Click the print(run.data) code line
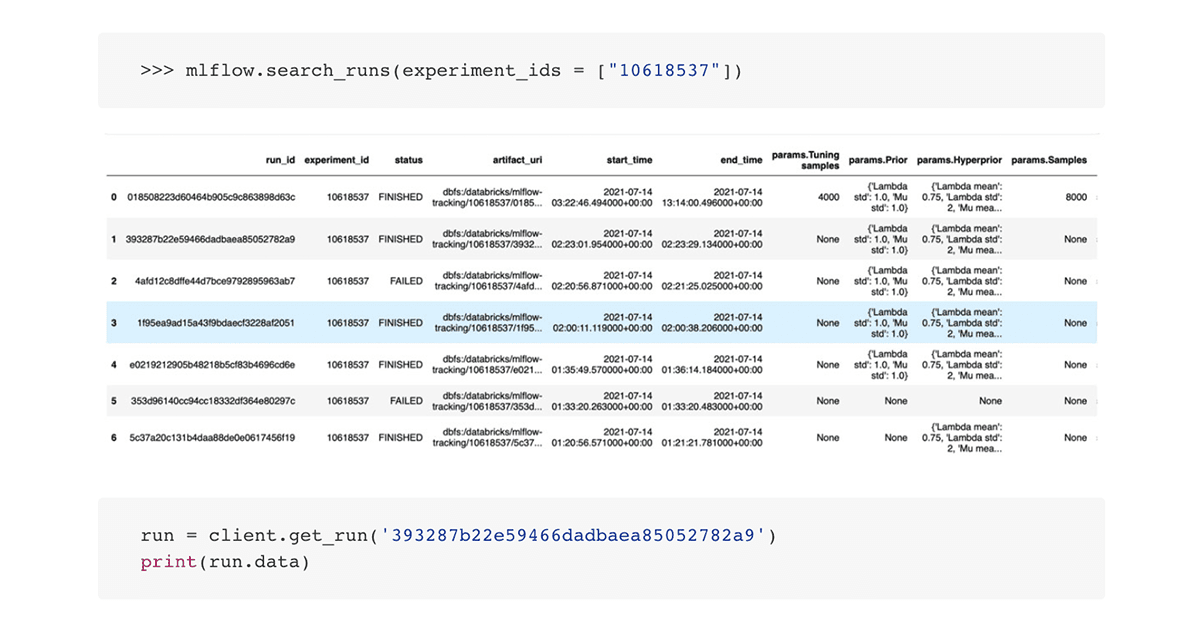 pos(225,563)
